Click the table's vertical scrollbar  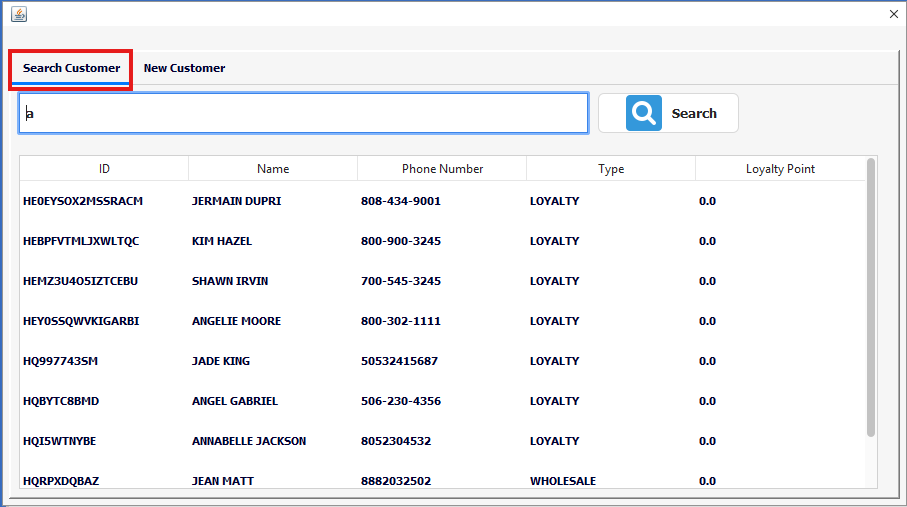[871, 300]
